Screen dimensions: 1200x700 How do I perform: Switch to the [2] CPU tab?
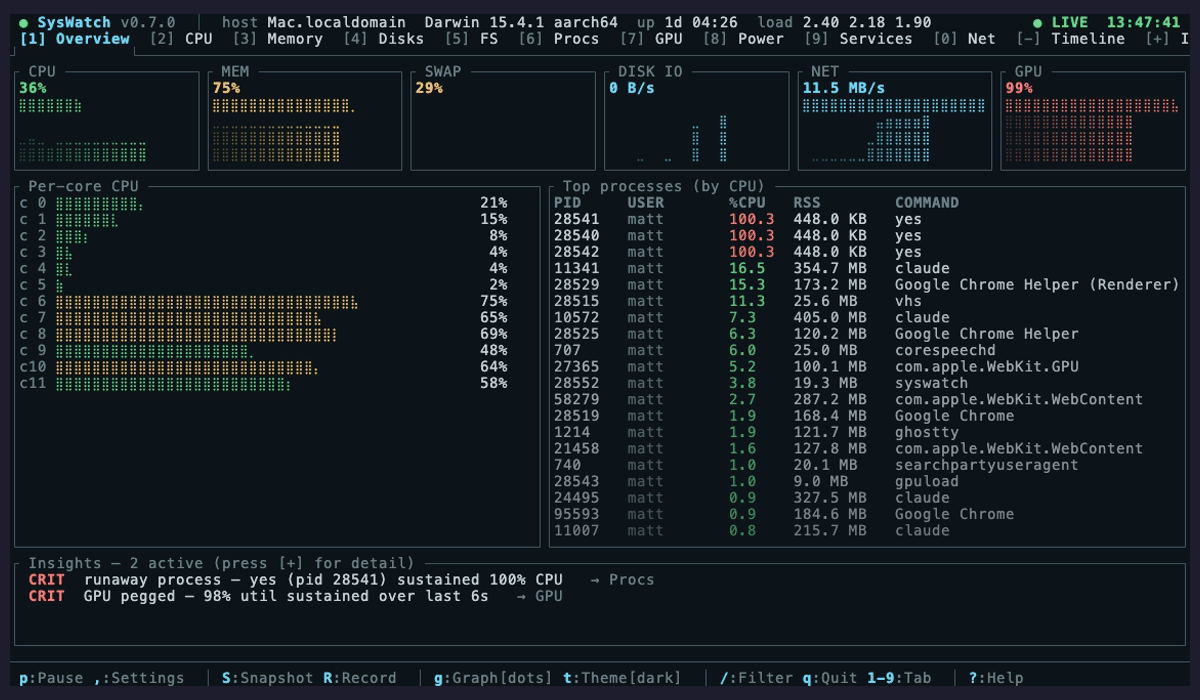pos(181,39)
